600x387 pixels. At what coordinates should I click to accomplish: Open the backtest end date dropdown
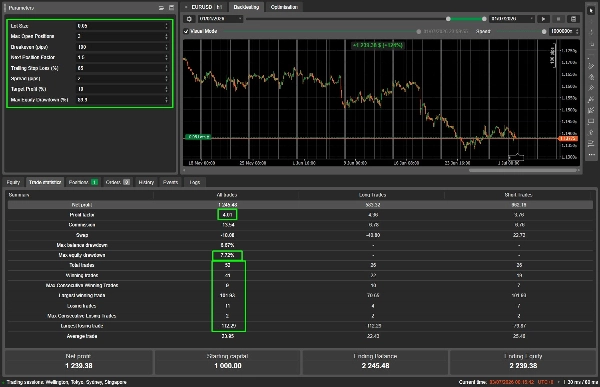(x=512, y=19)
